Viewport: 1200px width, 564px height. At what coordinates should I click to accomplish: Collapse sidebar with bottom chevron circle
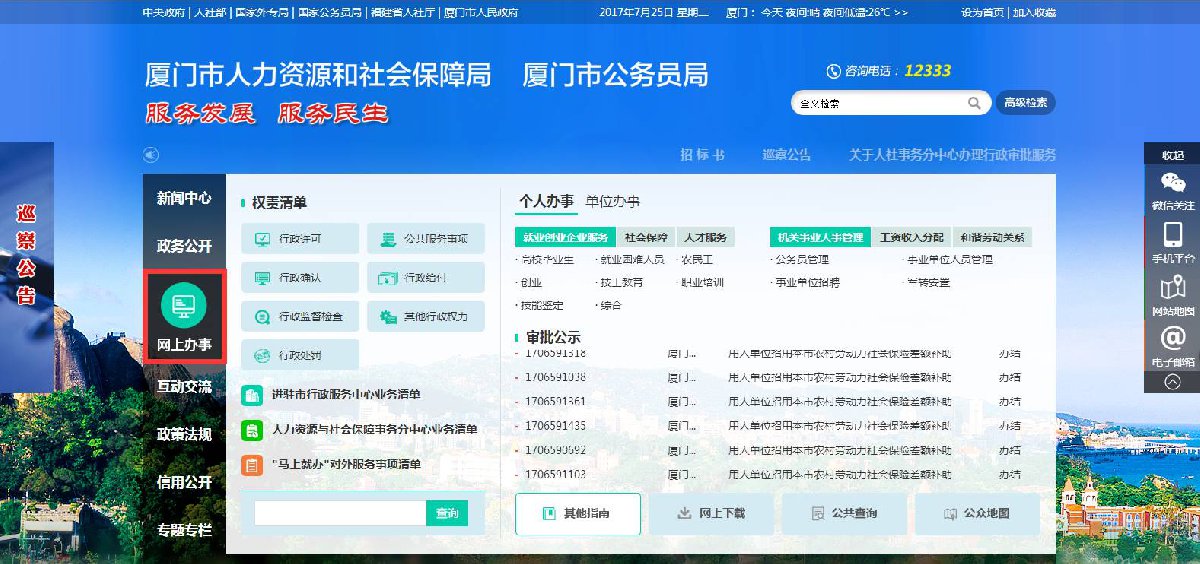[x=1172, y=381]
